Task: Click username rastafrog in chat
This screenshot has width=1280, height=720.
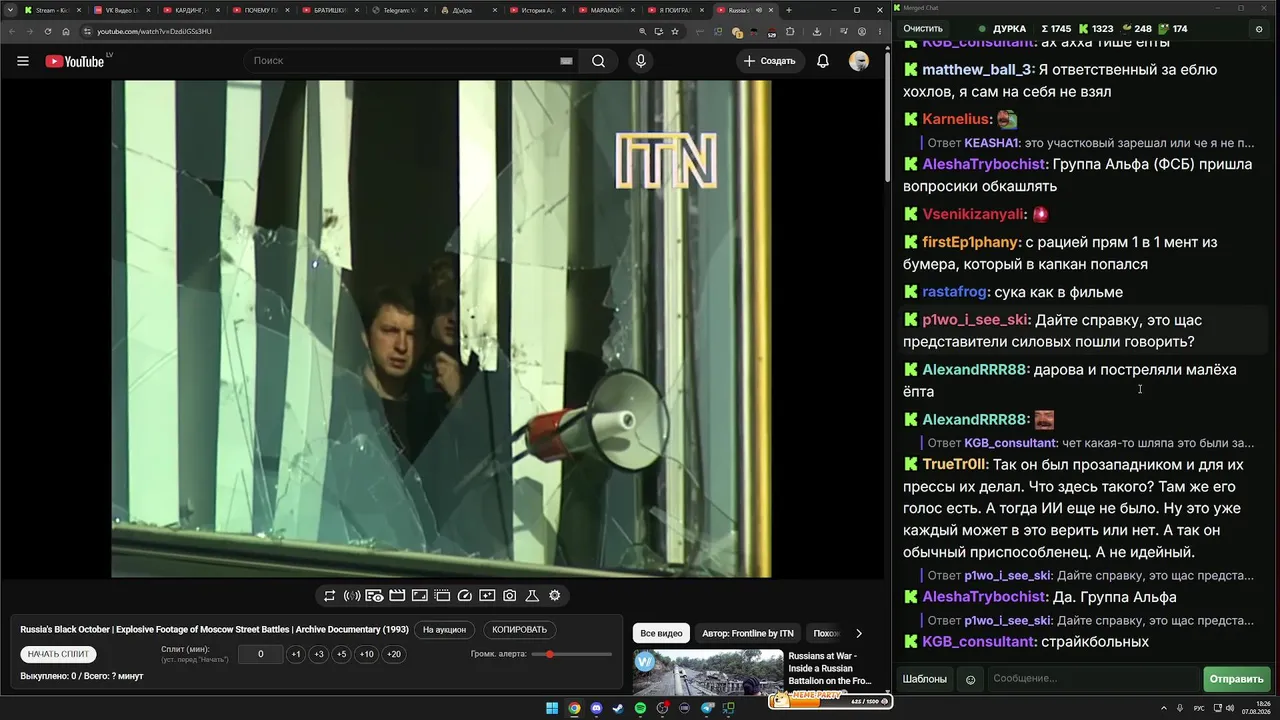Action: [954, 292]
